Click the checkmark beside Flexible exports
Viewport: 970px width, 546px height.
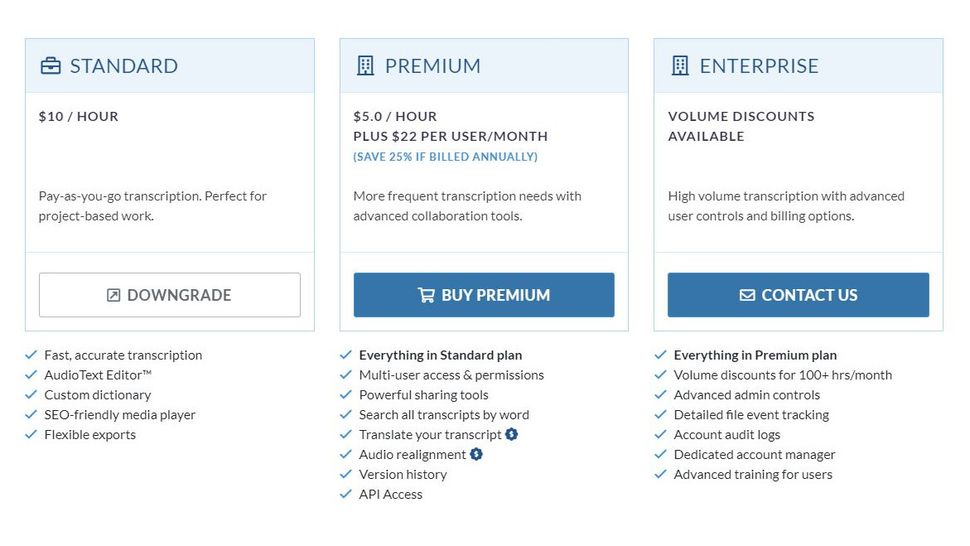[x=31, y=434]
